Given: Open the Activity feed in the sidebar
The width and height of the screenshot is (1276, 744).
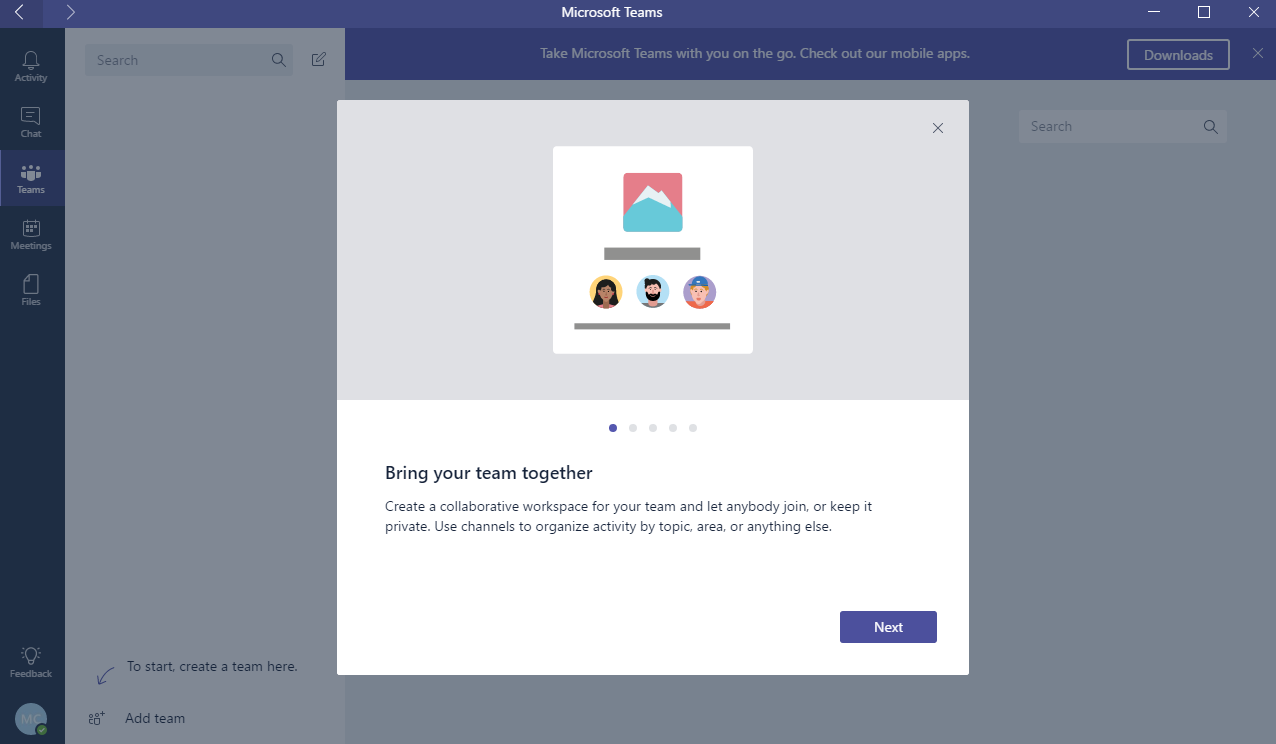Looking at the screenshot, I should coord(31,66).
